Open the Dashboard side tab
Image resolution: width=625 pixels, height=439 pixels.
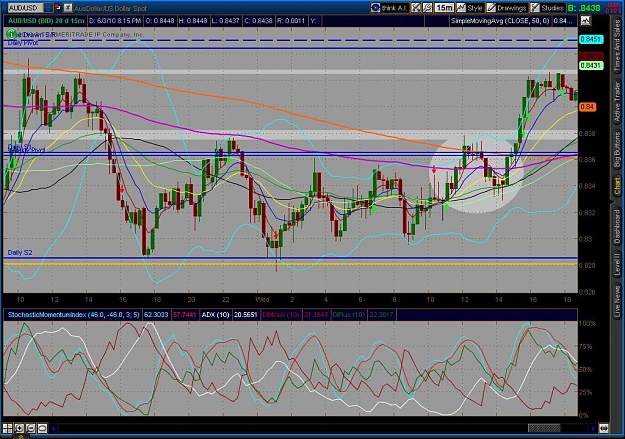pos(617,226)
